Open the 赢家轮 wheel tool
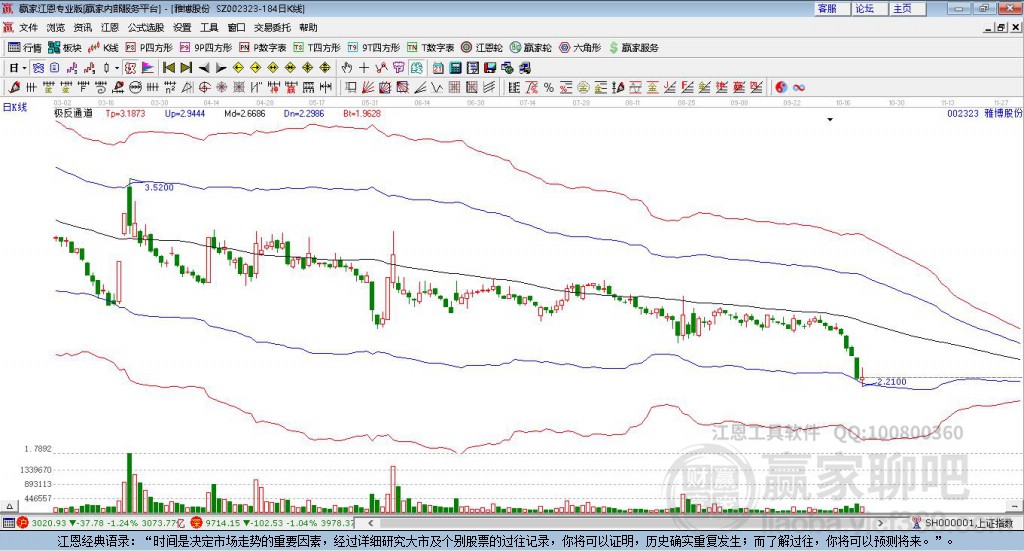1024x551 pixels. click(531, 48)
